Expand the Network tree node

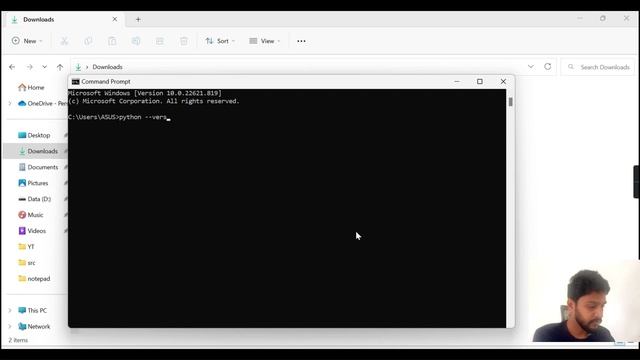pos(10,327)
